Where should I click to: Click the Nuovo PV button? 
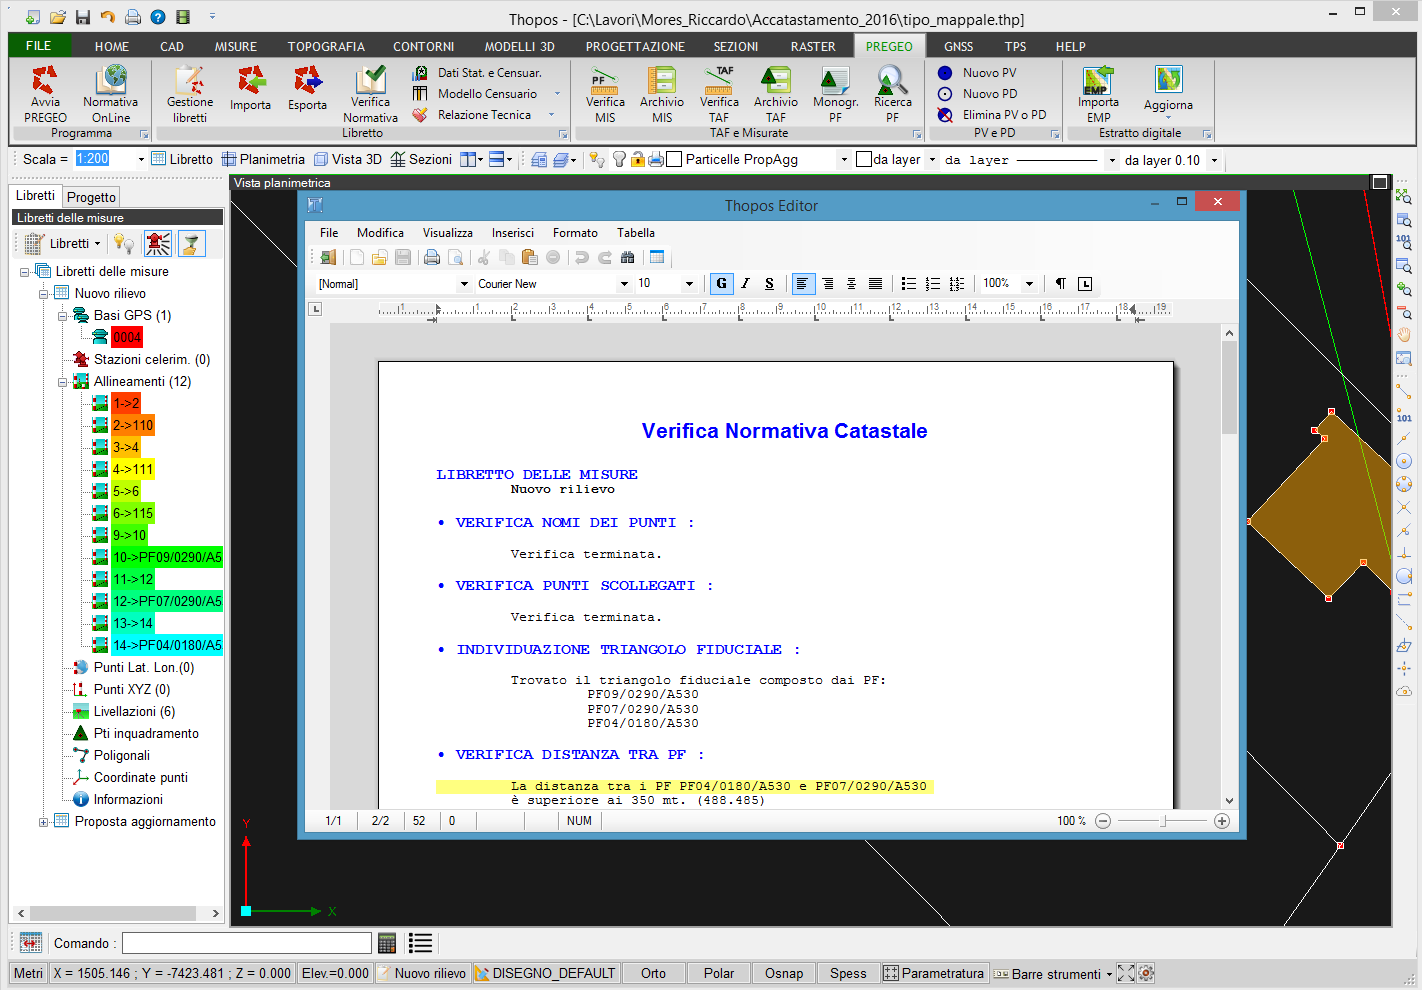pyautogui.click(x=977, y=73)
